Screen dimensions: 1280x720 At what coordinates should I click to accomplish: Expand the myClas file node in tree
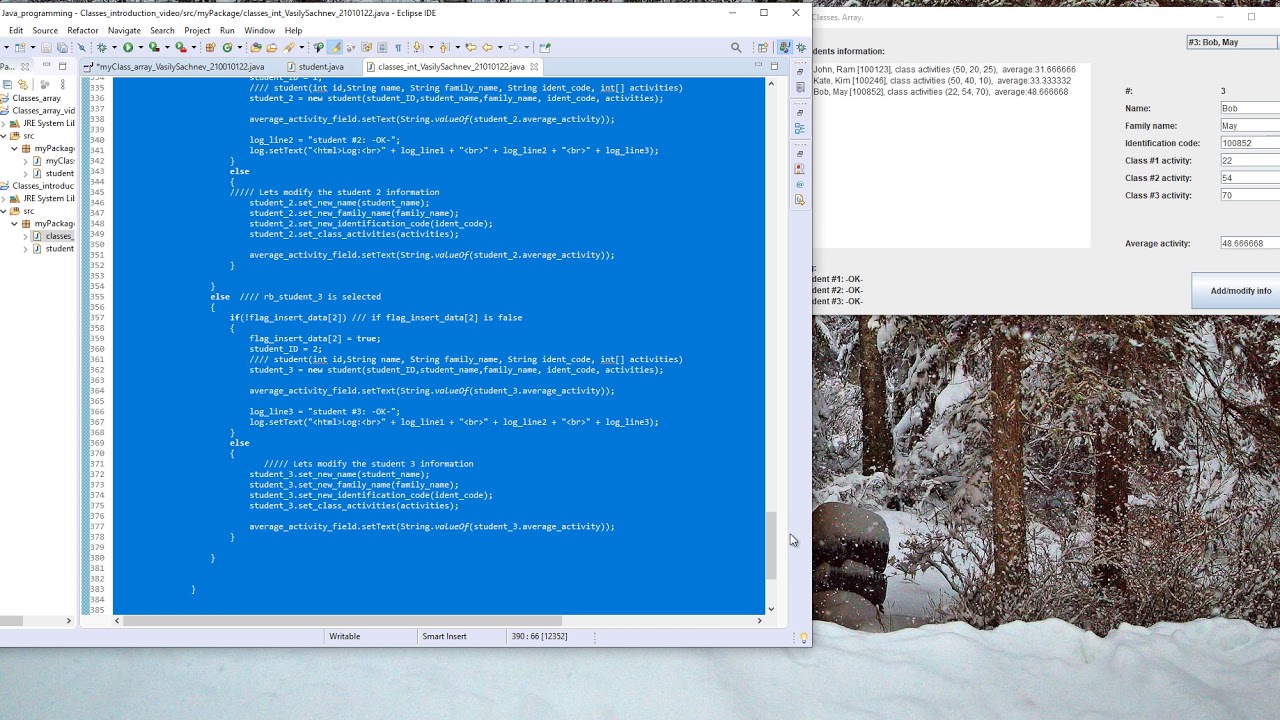click(x=26, y=161)
